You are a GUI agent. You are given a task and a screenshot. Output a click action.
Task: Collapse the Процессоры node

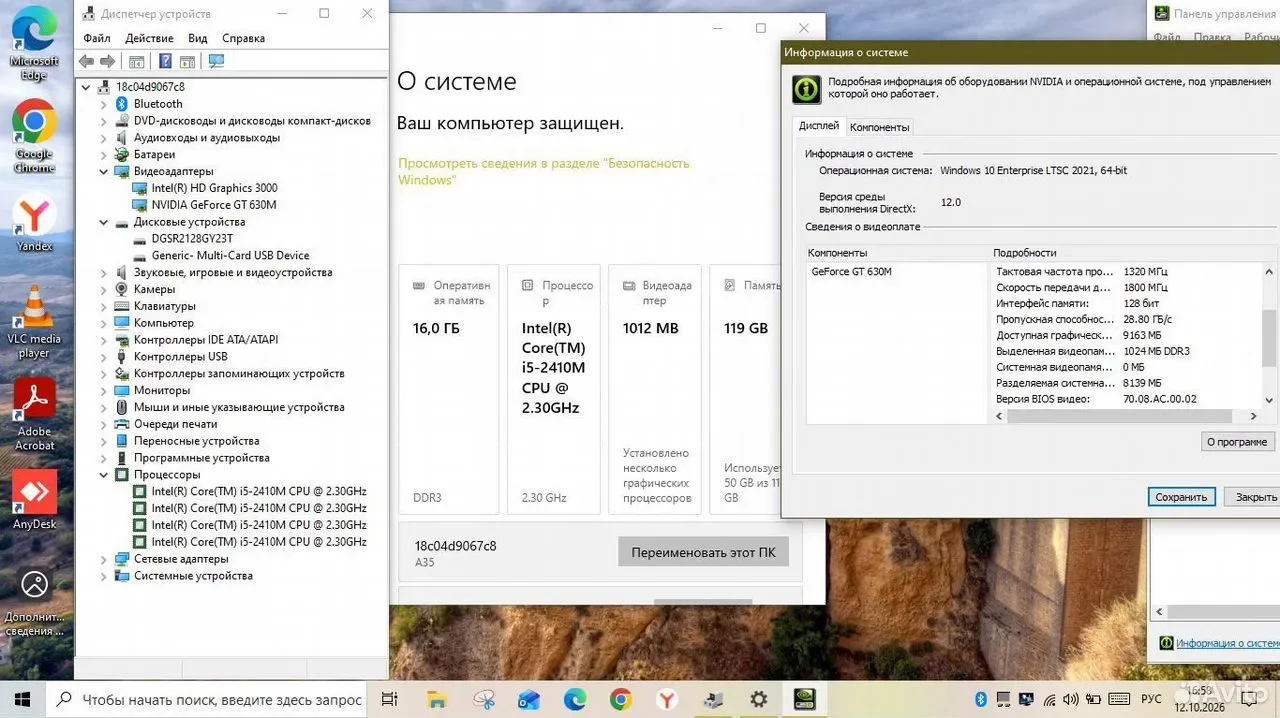point(104,474)
